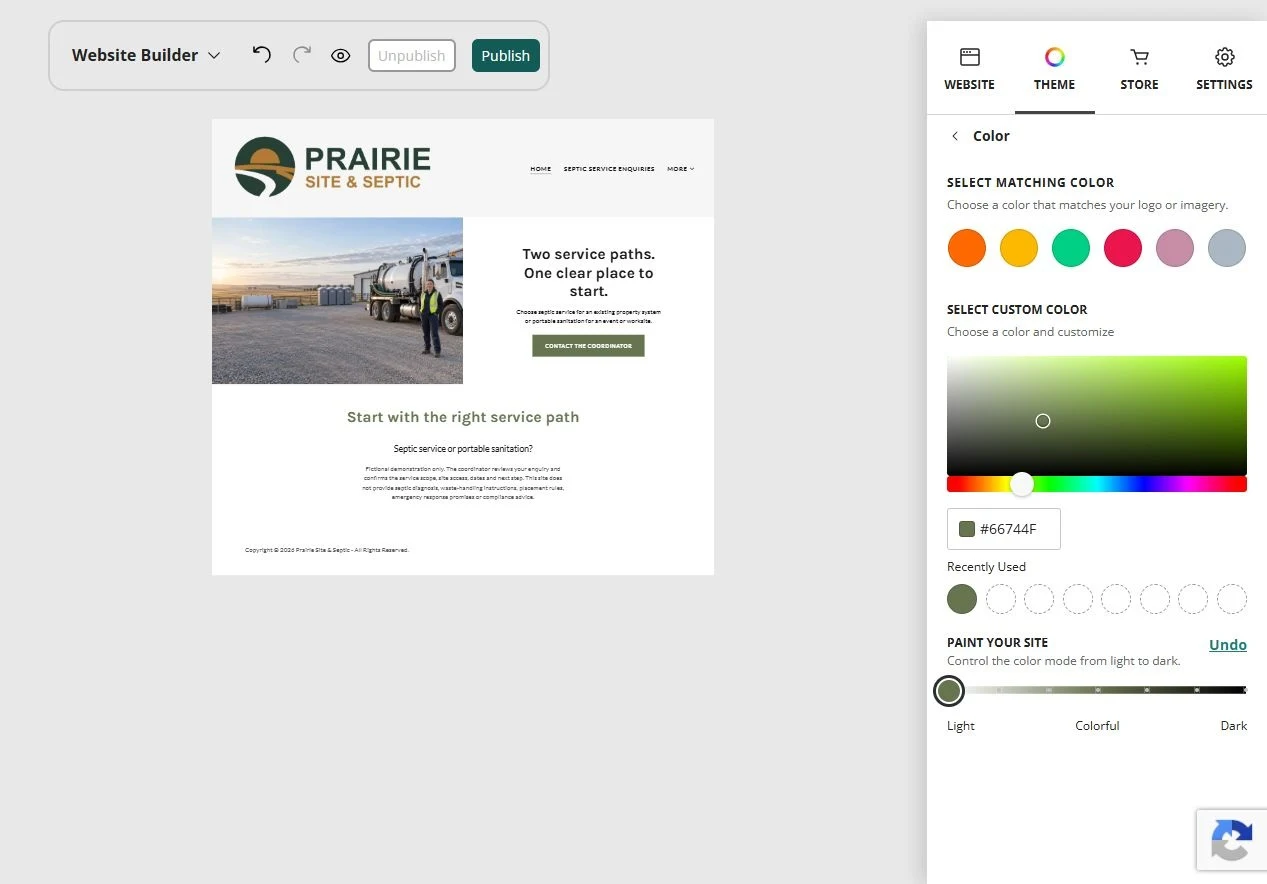Image resolution: width=1267 pixels, height=884 pixels.
Task: Switch to the THEME tab
Action: (1055, 69)
